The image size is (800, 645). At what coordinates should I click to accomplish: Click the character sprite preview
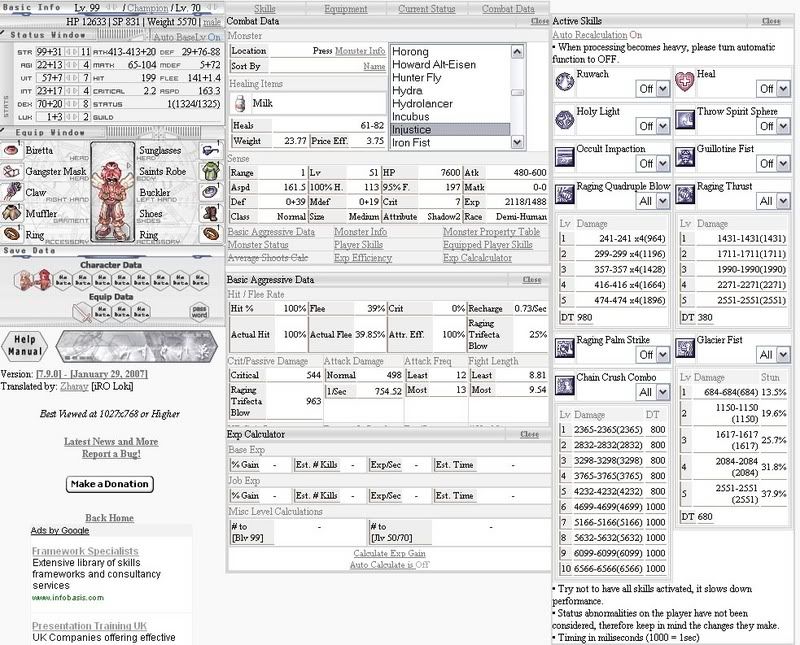113,192
